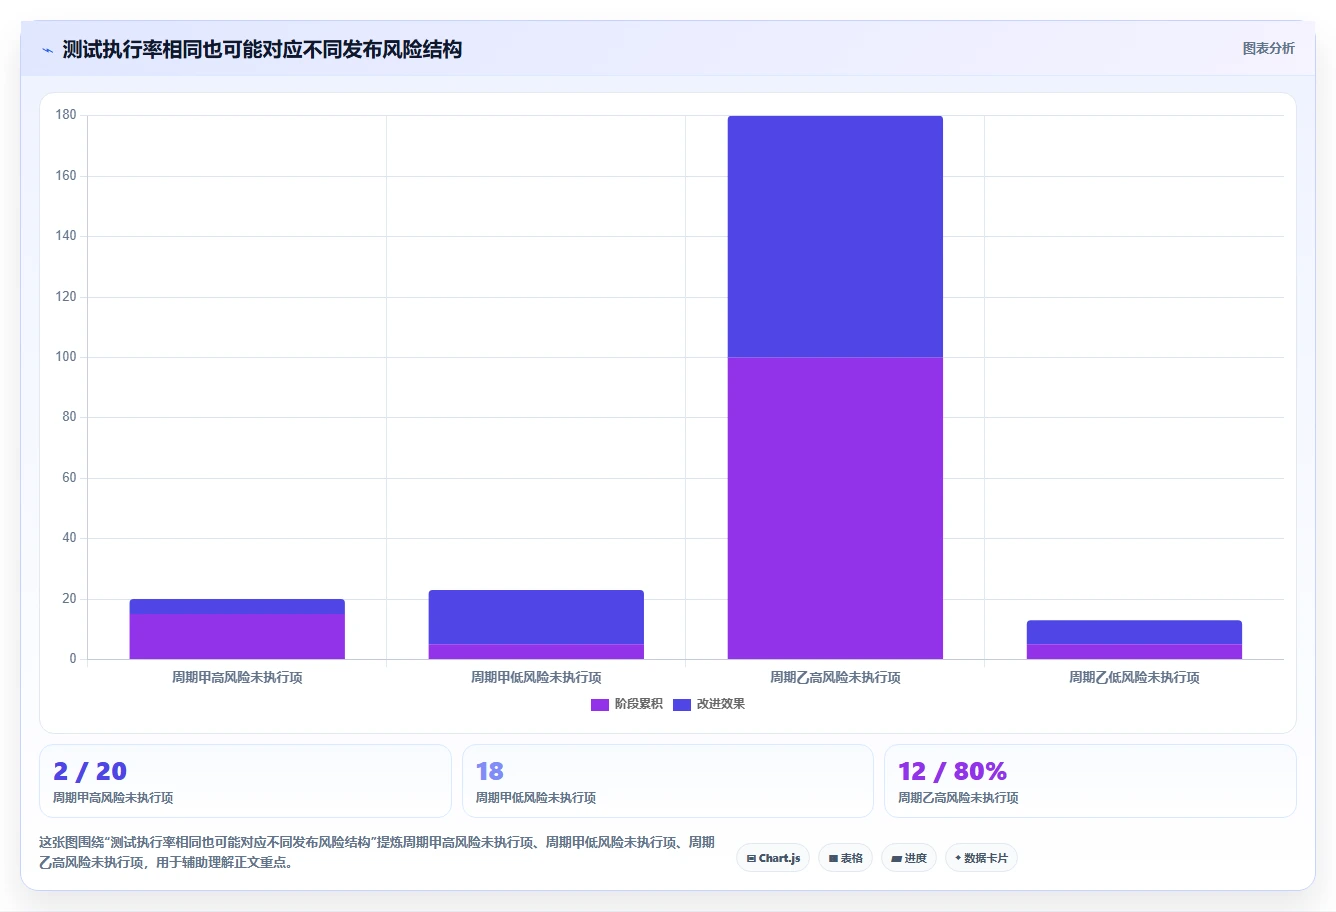
Task: Click the 周期乙低风险未执行项 bar
Action: 1134,640
